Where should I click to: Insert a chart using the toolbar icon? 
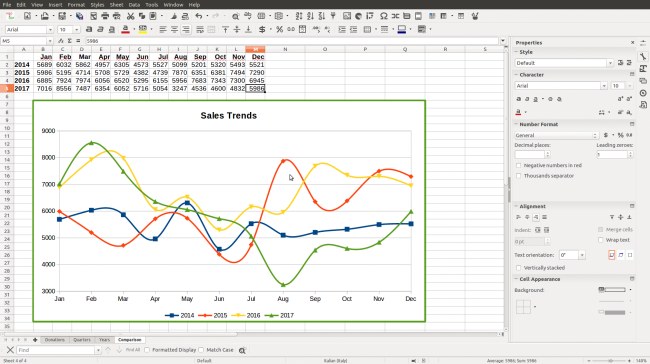click(358, 16)
